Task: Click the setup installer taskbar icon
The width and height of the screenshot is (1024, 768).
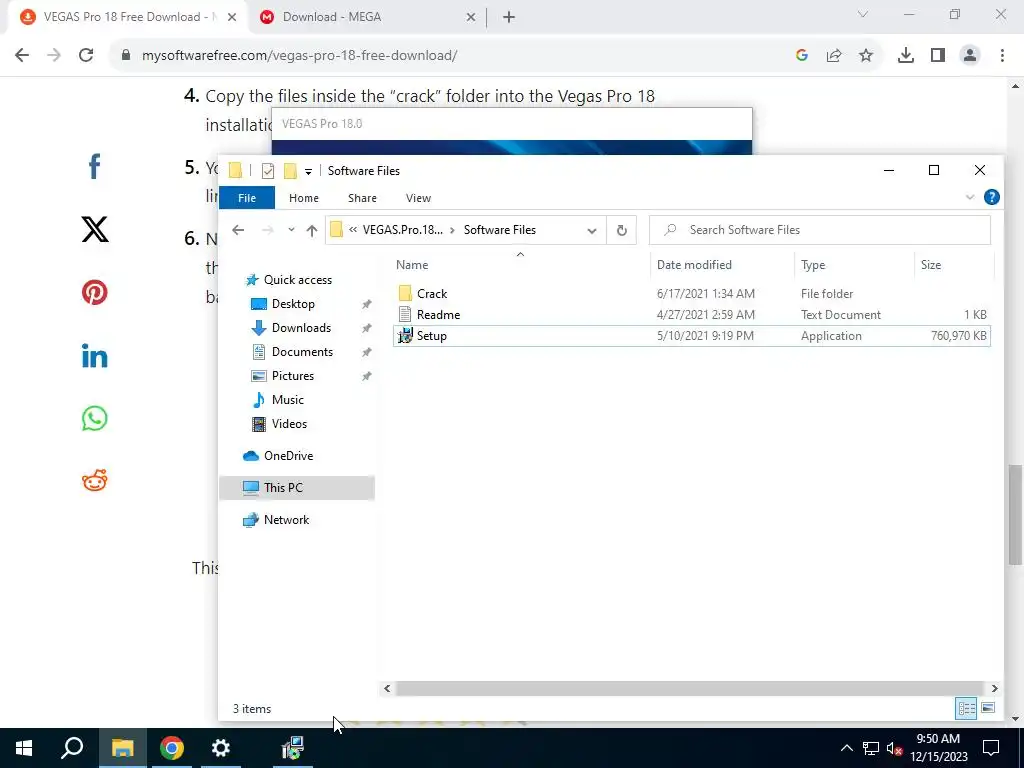Action: click(293, 748)
